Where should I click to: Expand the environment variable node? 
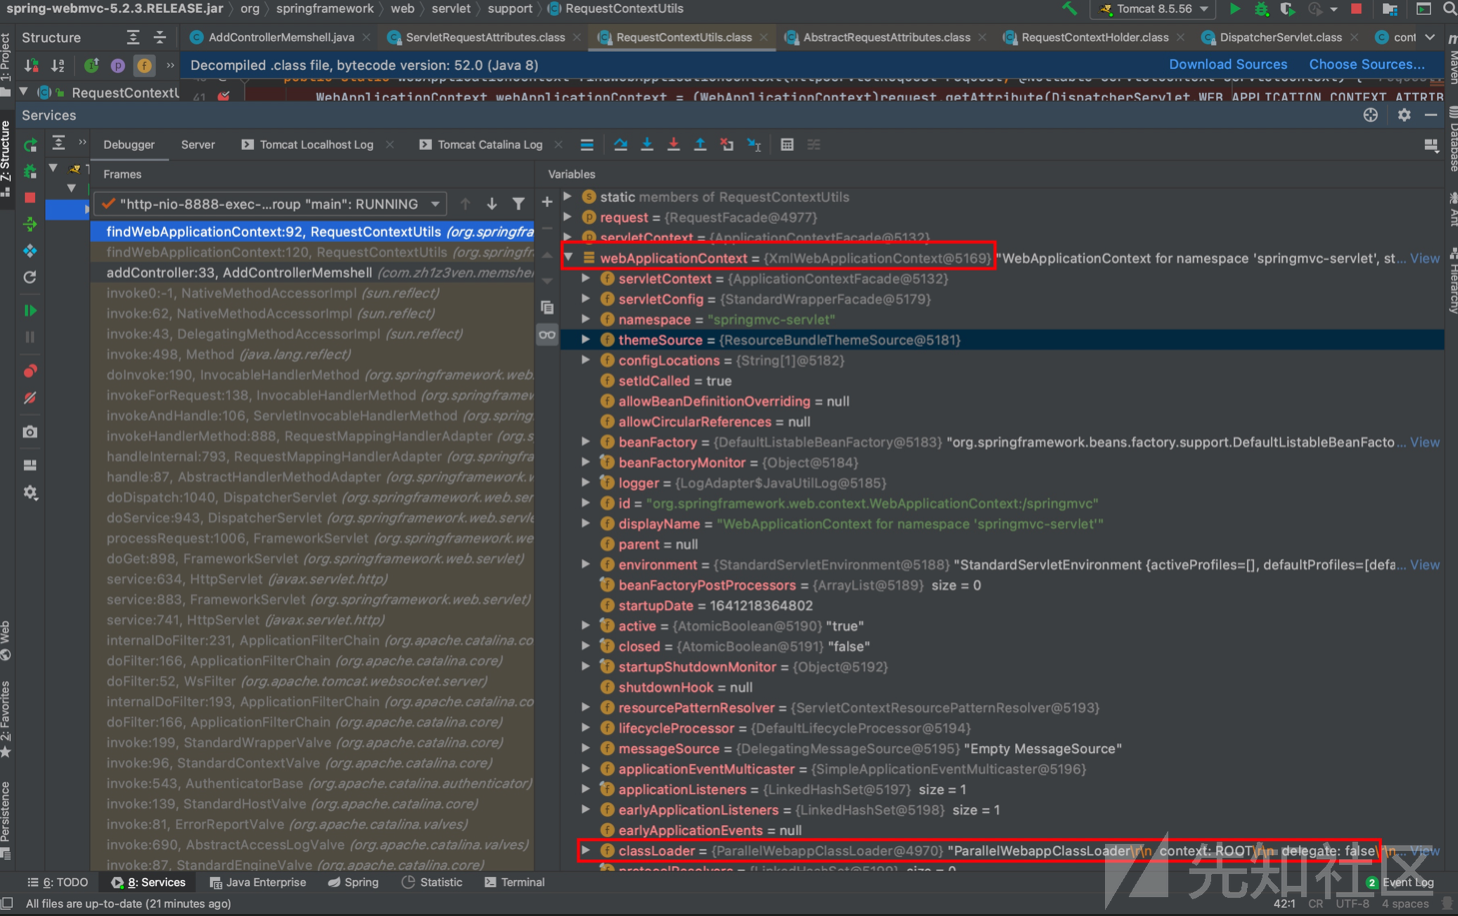tap(586, 565)
